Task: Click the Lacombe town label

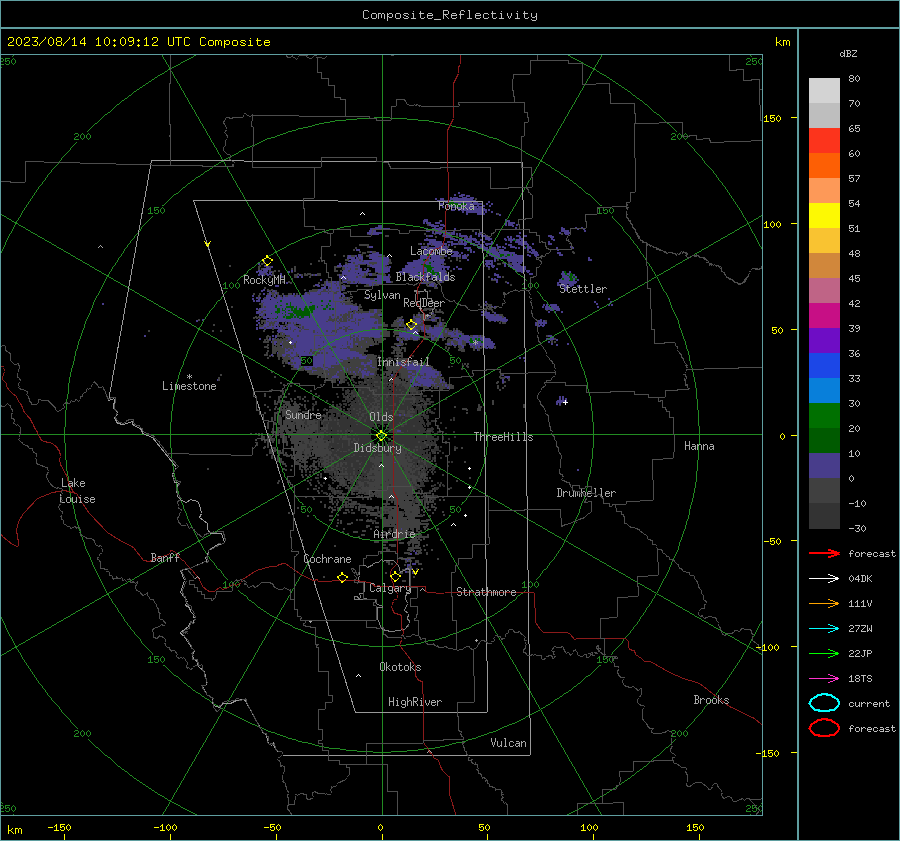Action: click(431, 251)
